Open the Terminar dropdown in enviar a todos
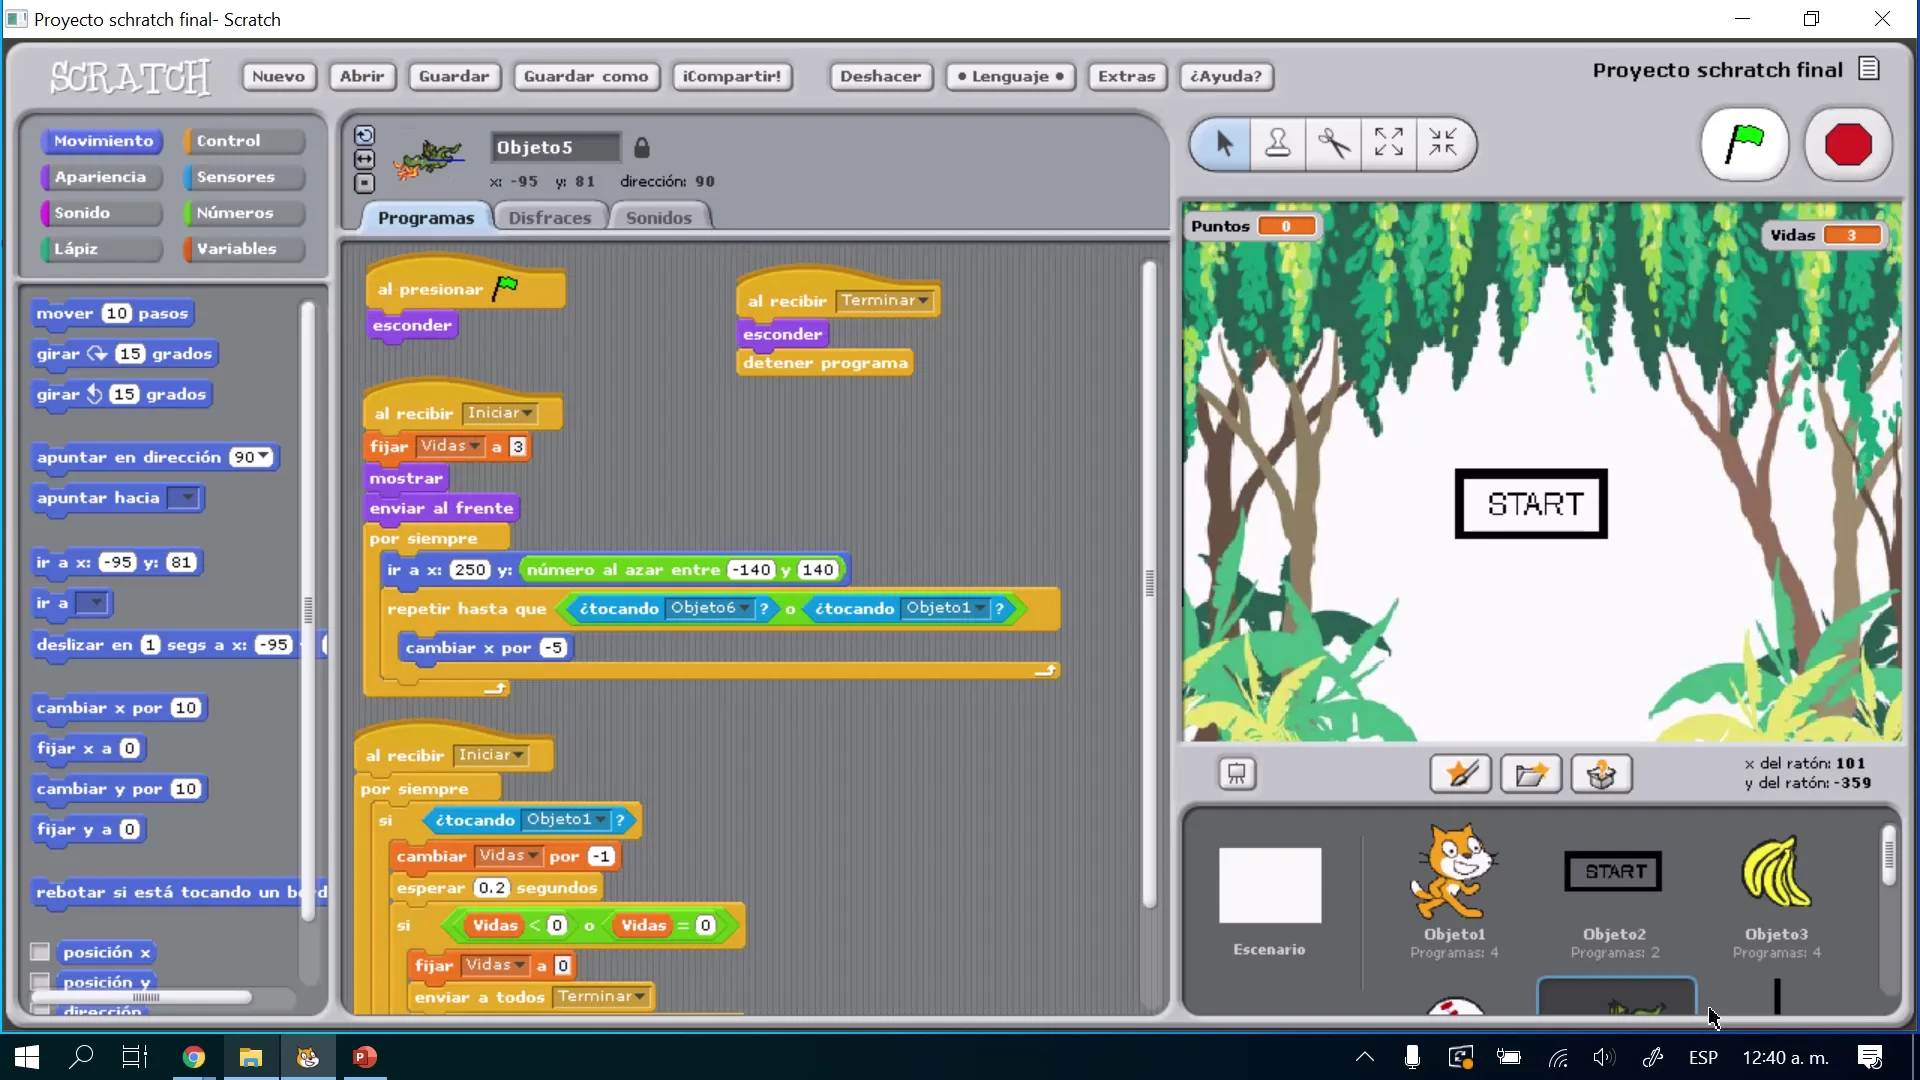Screen dimensions: 1920x1080 tap(602, 997)
